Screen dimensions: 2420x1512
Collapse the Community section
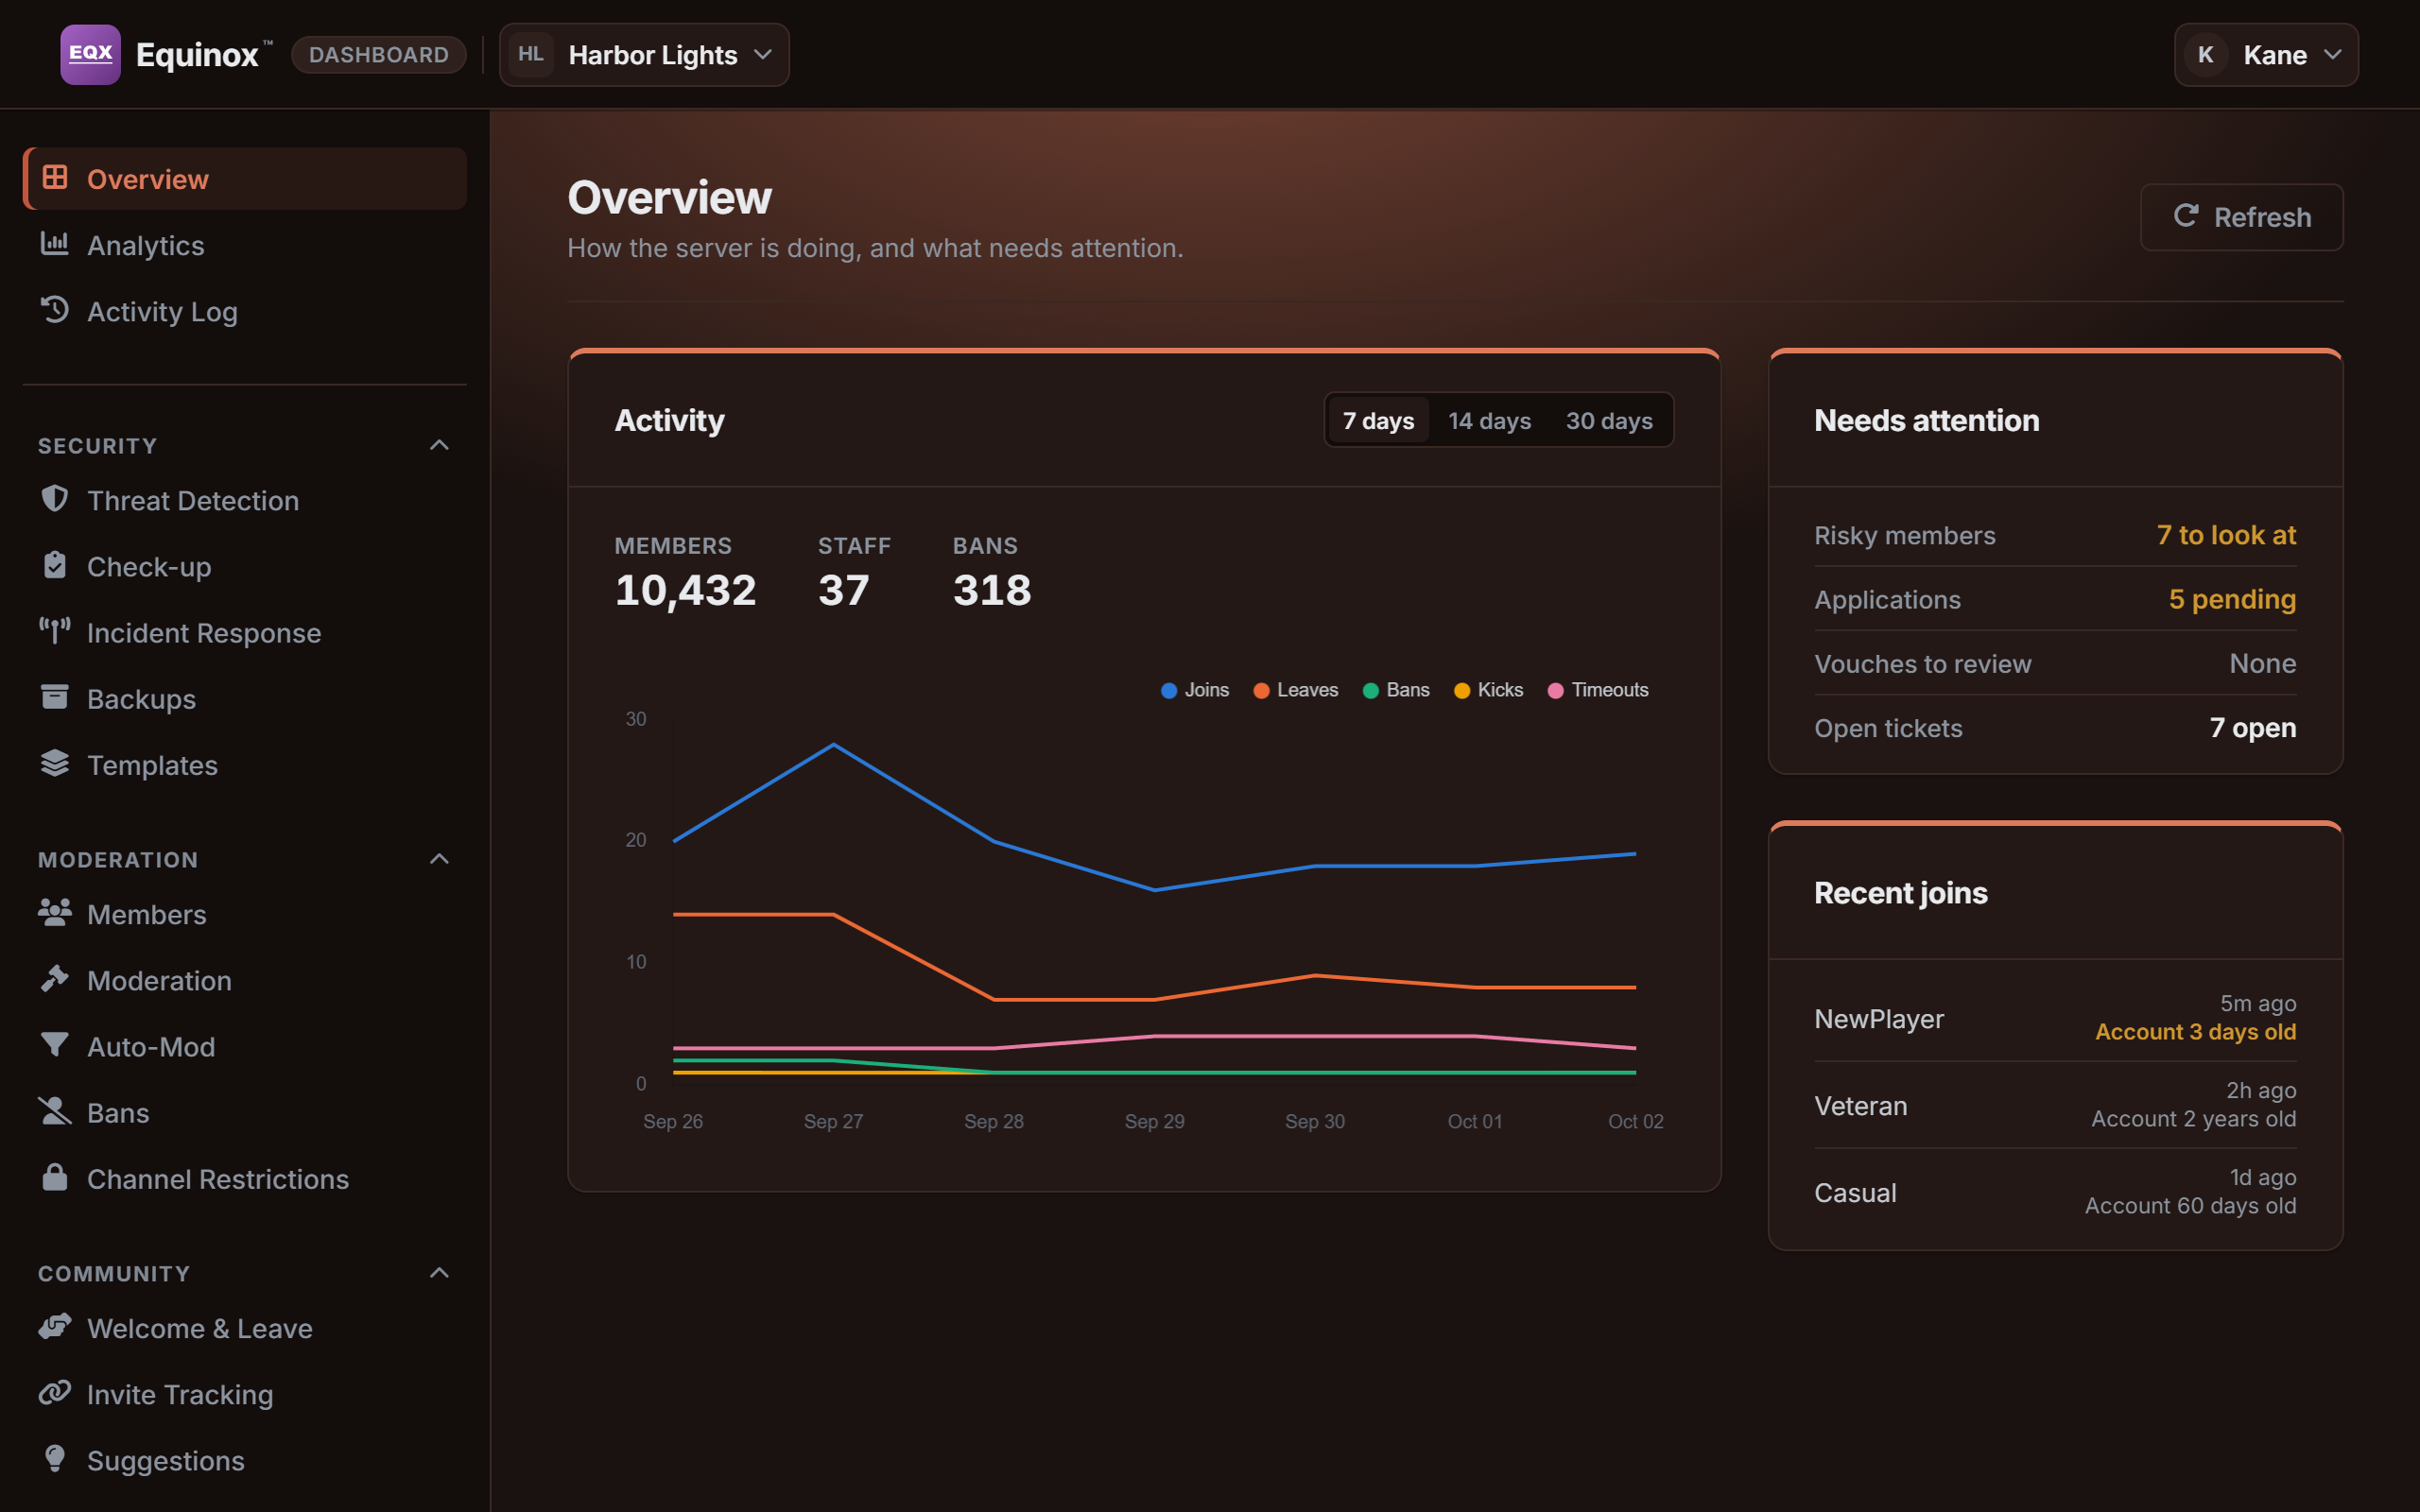click(x=439, y=1273)
